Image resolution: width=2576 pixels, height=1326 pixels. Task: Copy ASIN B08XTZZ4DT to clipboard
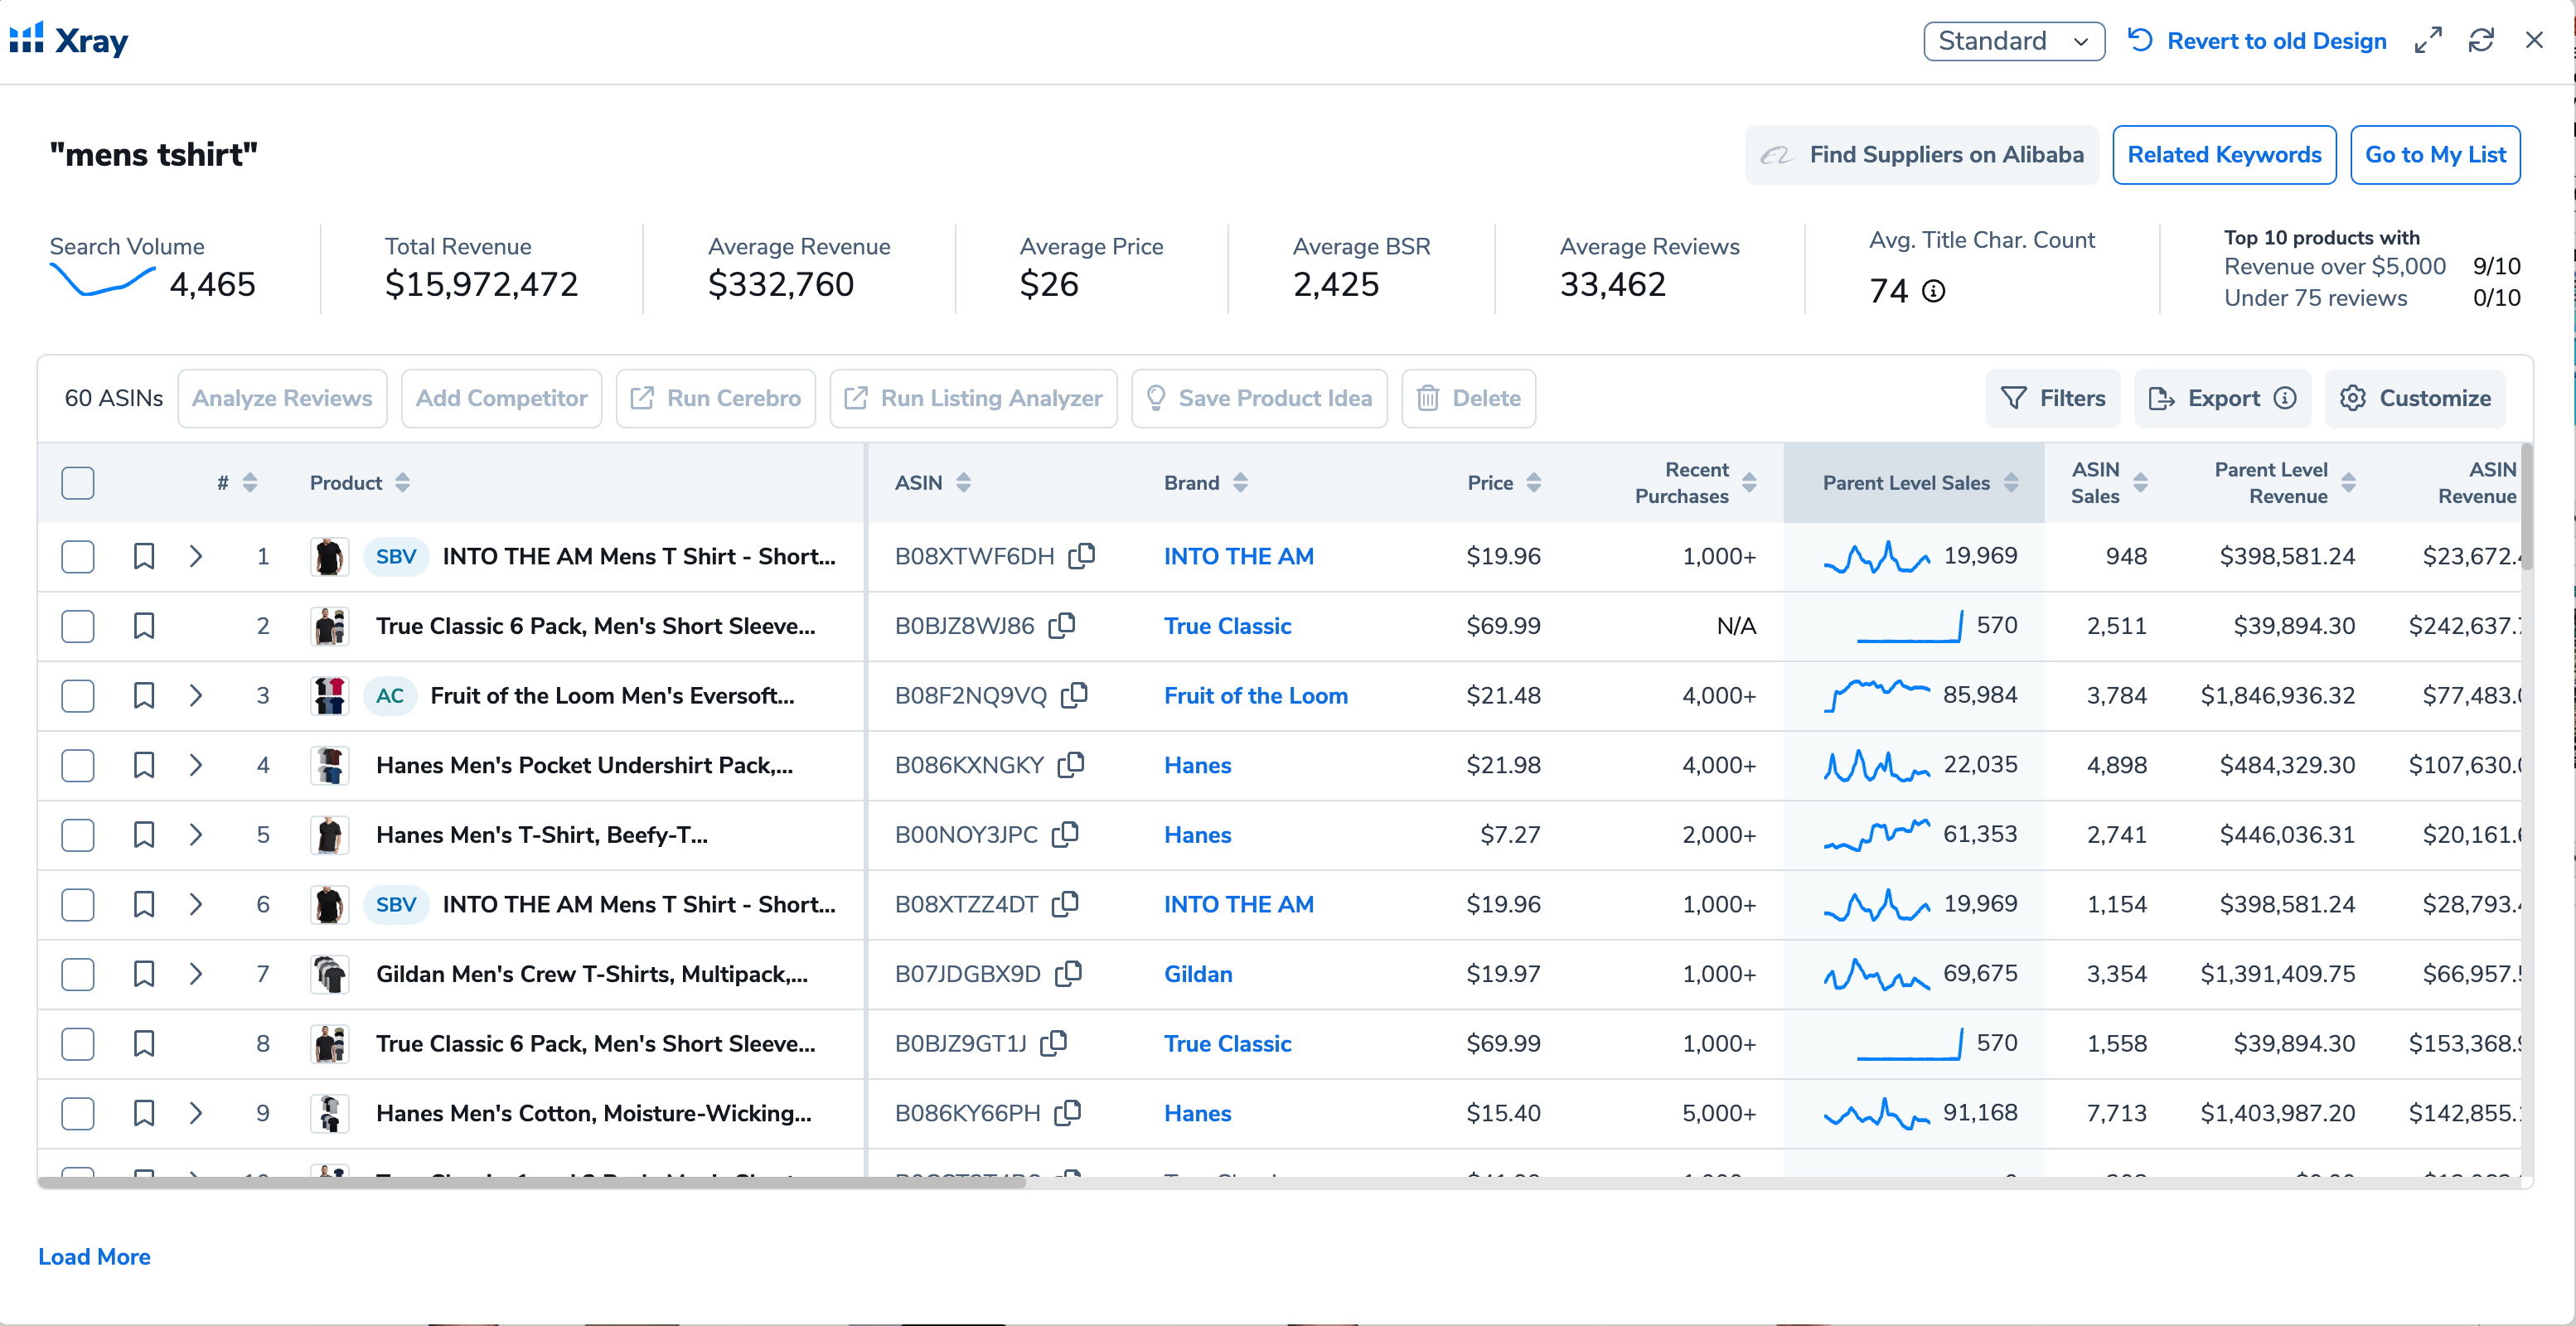[x=1066, y=904]
